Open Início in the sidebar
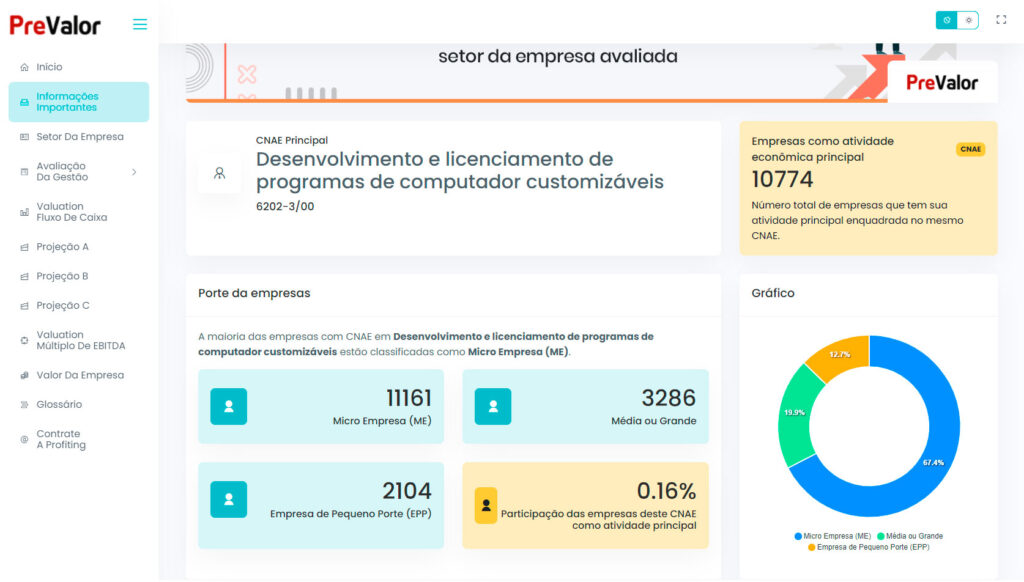The image size is (1024, 582). (49, 67)
